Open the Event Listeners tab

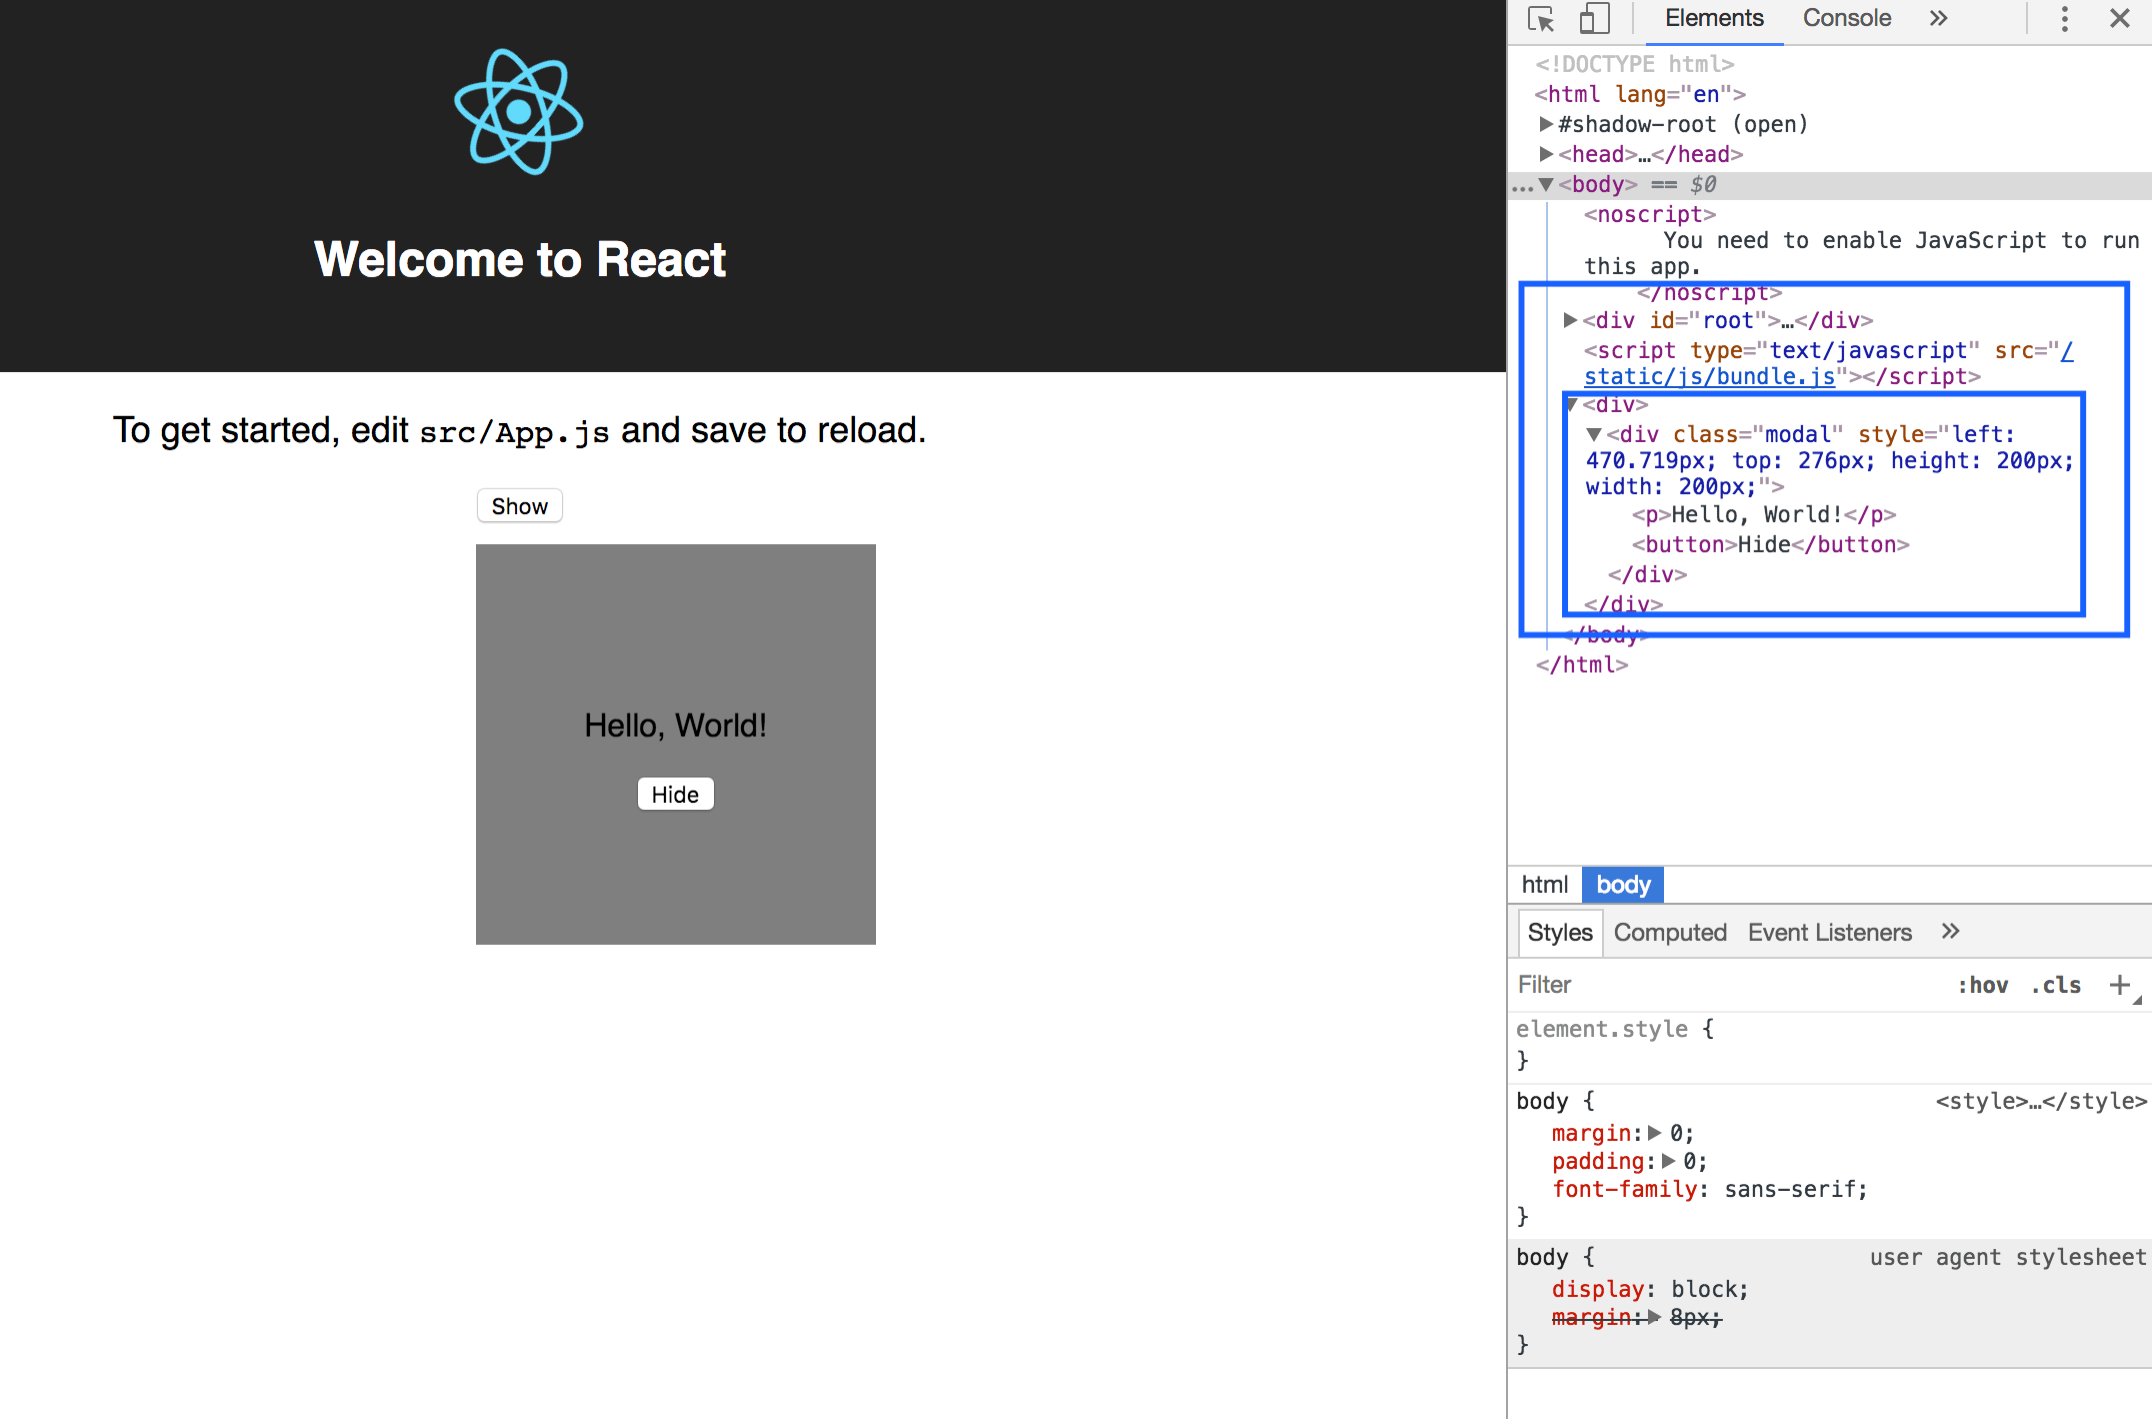[1829, 932]
